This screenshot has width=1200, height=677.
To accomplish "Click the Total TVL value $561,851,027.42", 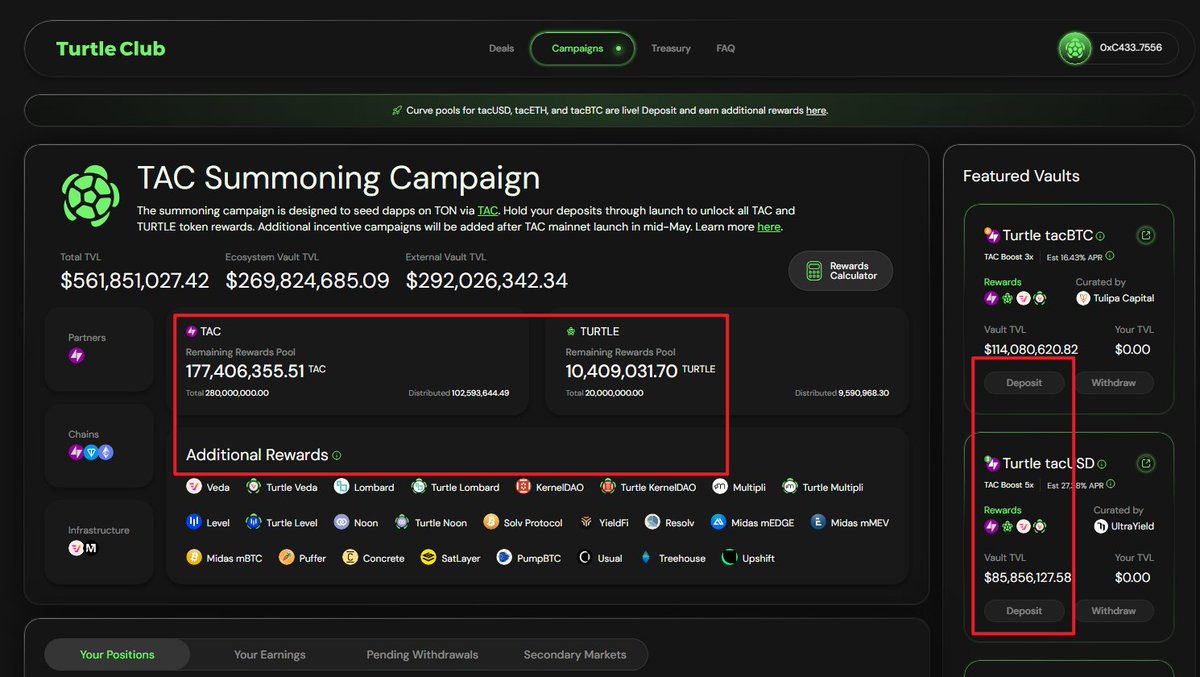I will click(x=135, y=281).
